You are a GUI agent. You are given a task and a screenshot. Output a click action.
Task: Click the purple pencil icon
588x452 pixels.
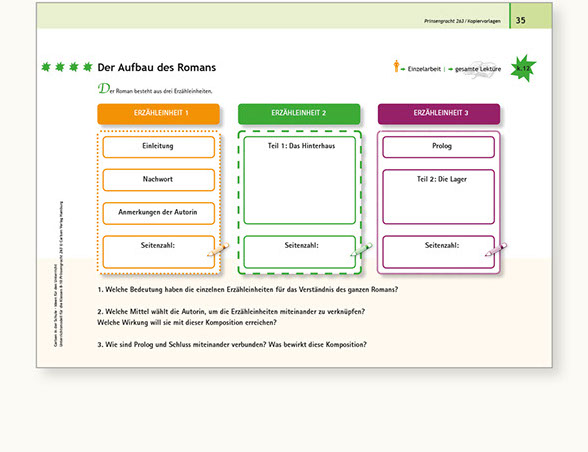496,249
